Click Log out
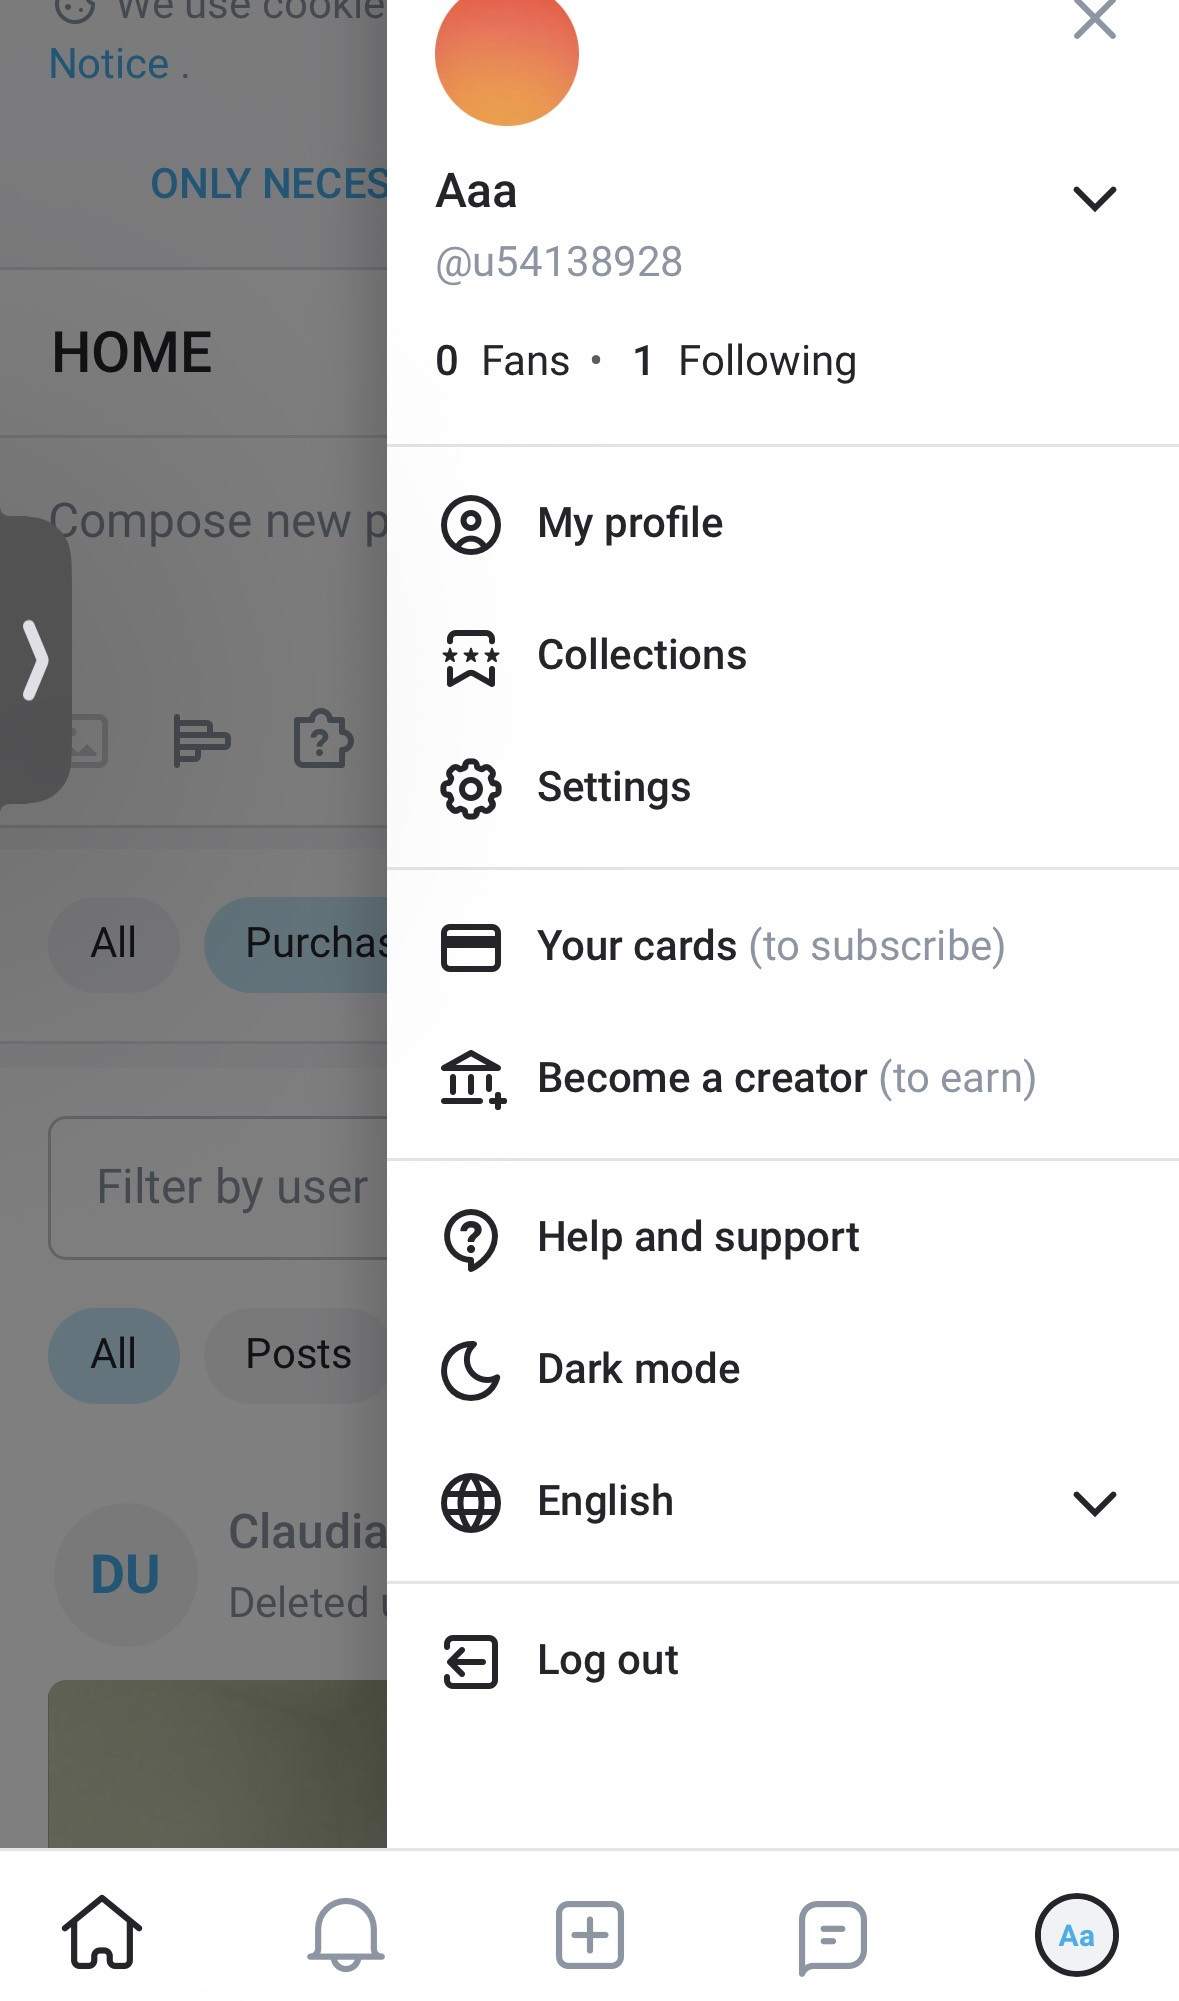Screen dimensions: 1179x2001 pyautogui.click(x=607, y=1660)
